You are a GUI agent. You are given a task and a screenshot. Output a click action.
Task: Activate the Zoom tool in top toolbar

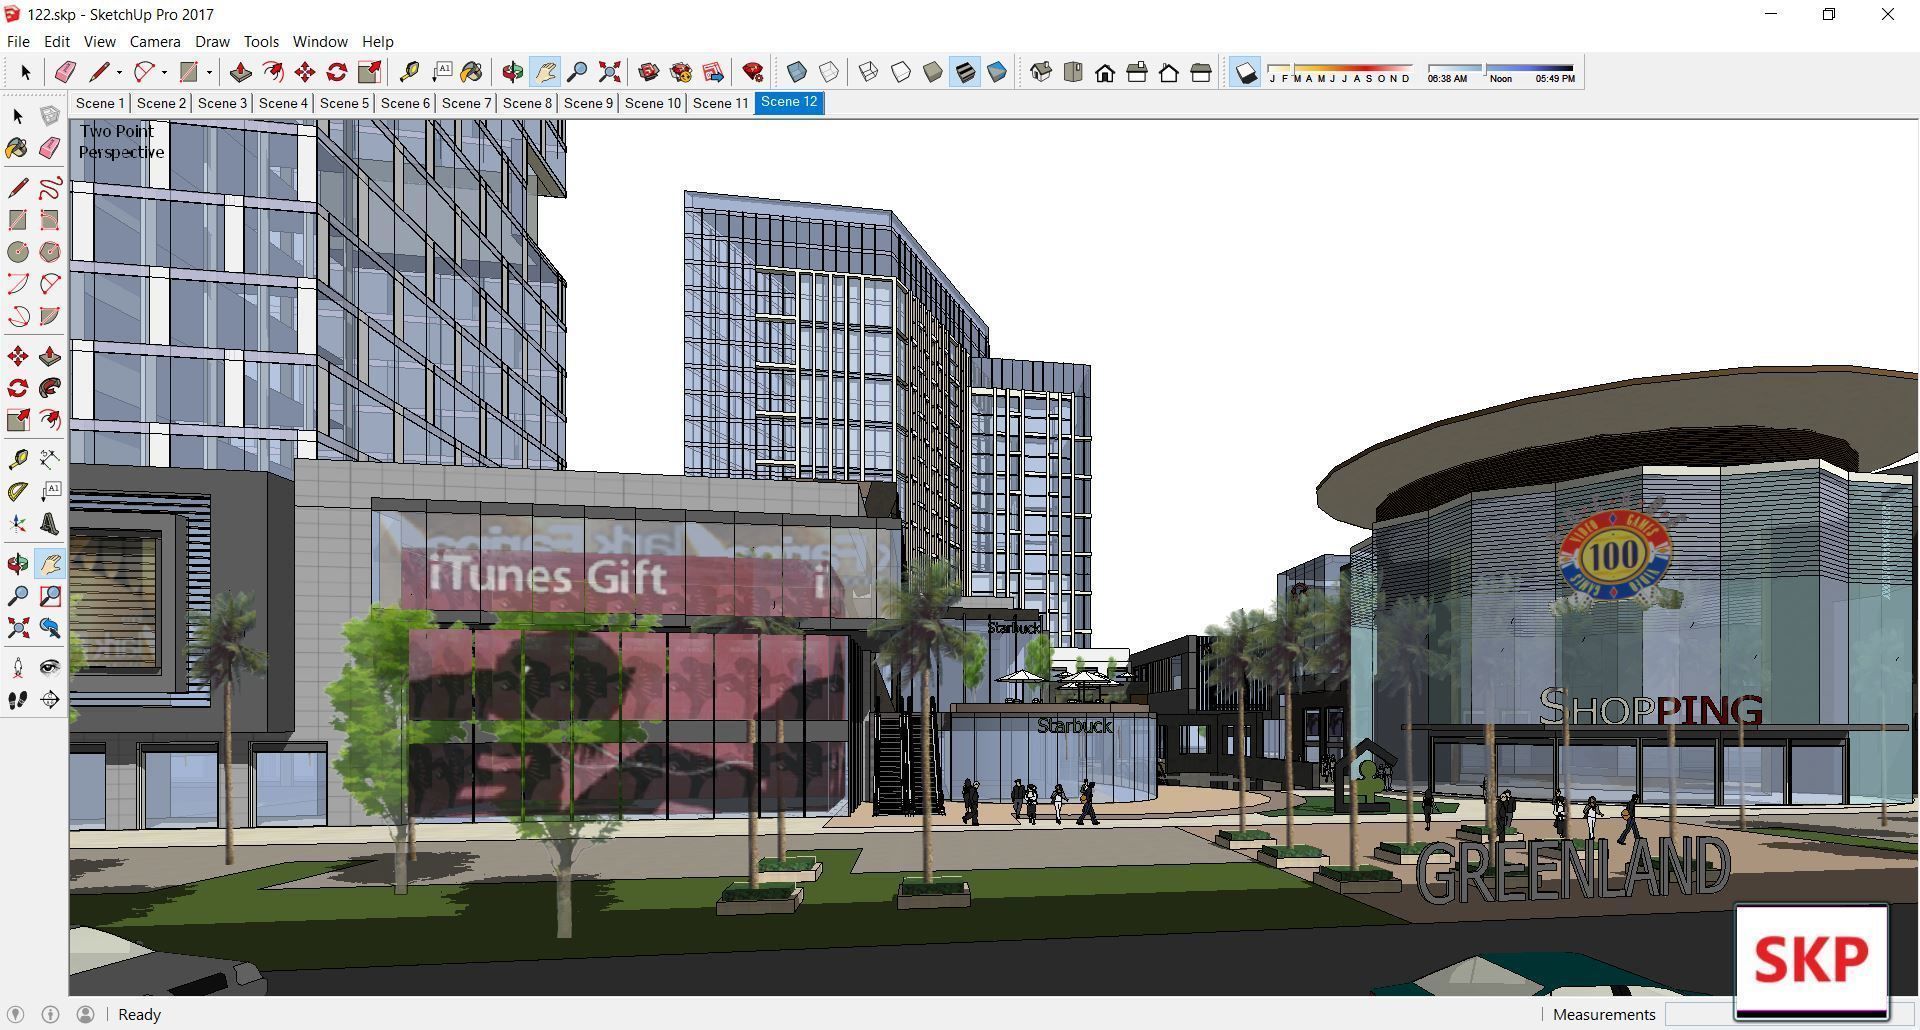[x=577, y=72]
